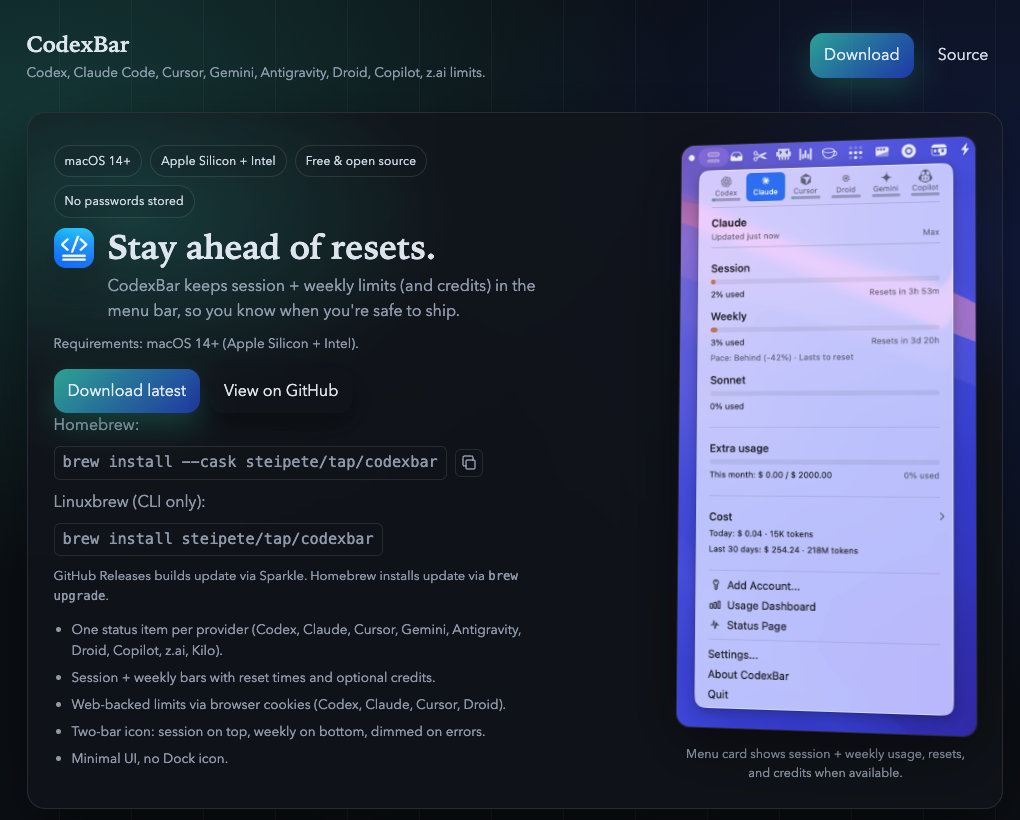Click 'Today: $ 0.04 · 15K tokens' text
Viewport: 1020px width, 820px height.
tap(760, 534)
